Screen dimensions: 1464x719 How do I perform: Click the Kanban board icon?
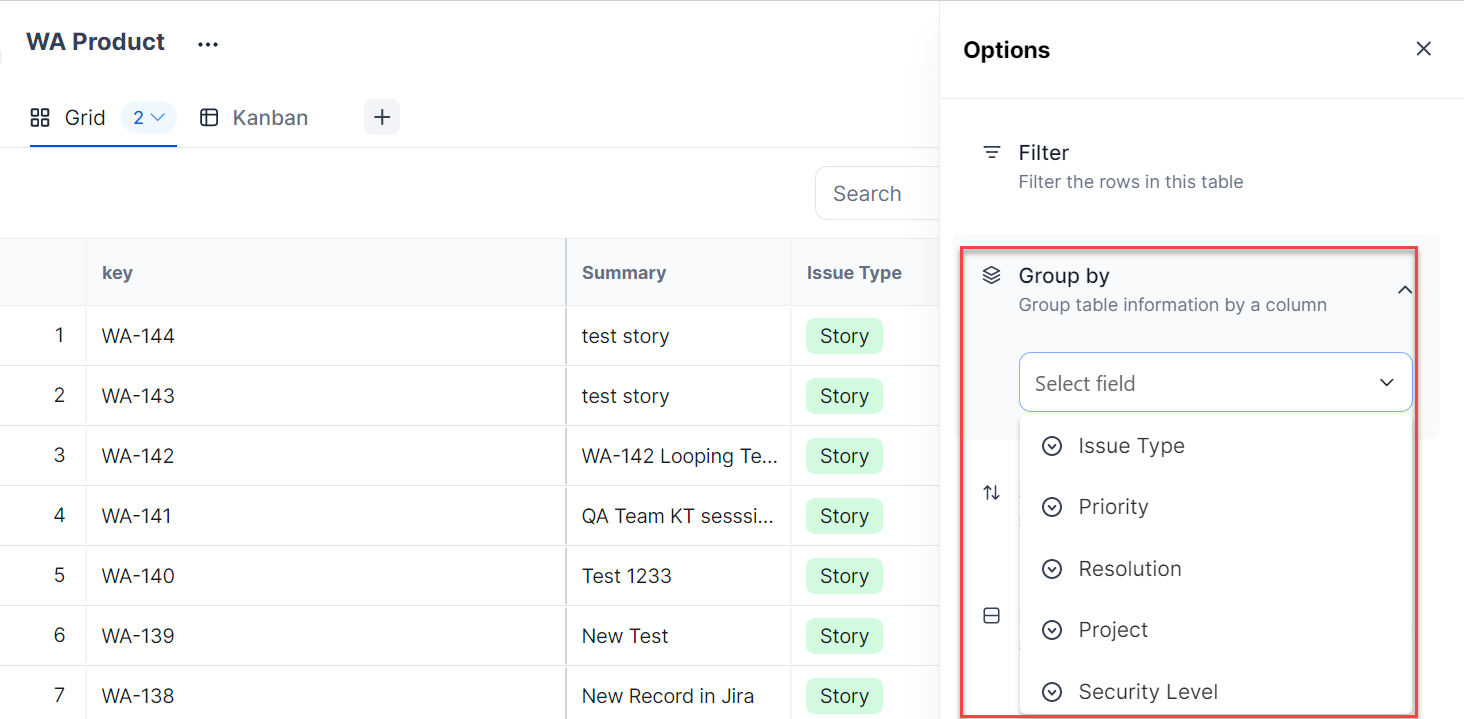[209, 118]
